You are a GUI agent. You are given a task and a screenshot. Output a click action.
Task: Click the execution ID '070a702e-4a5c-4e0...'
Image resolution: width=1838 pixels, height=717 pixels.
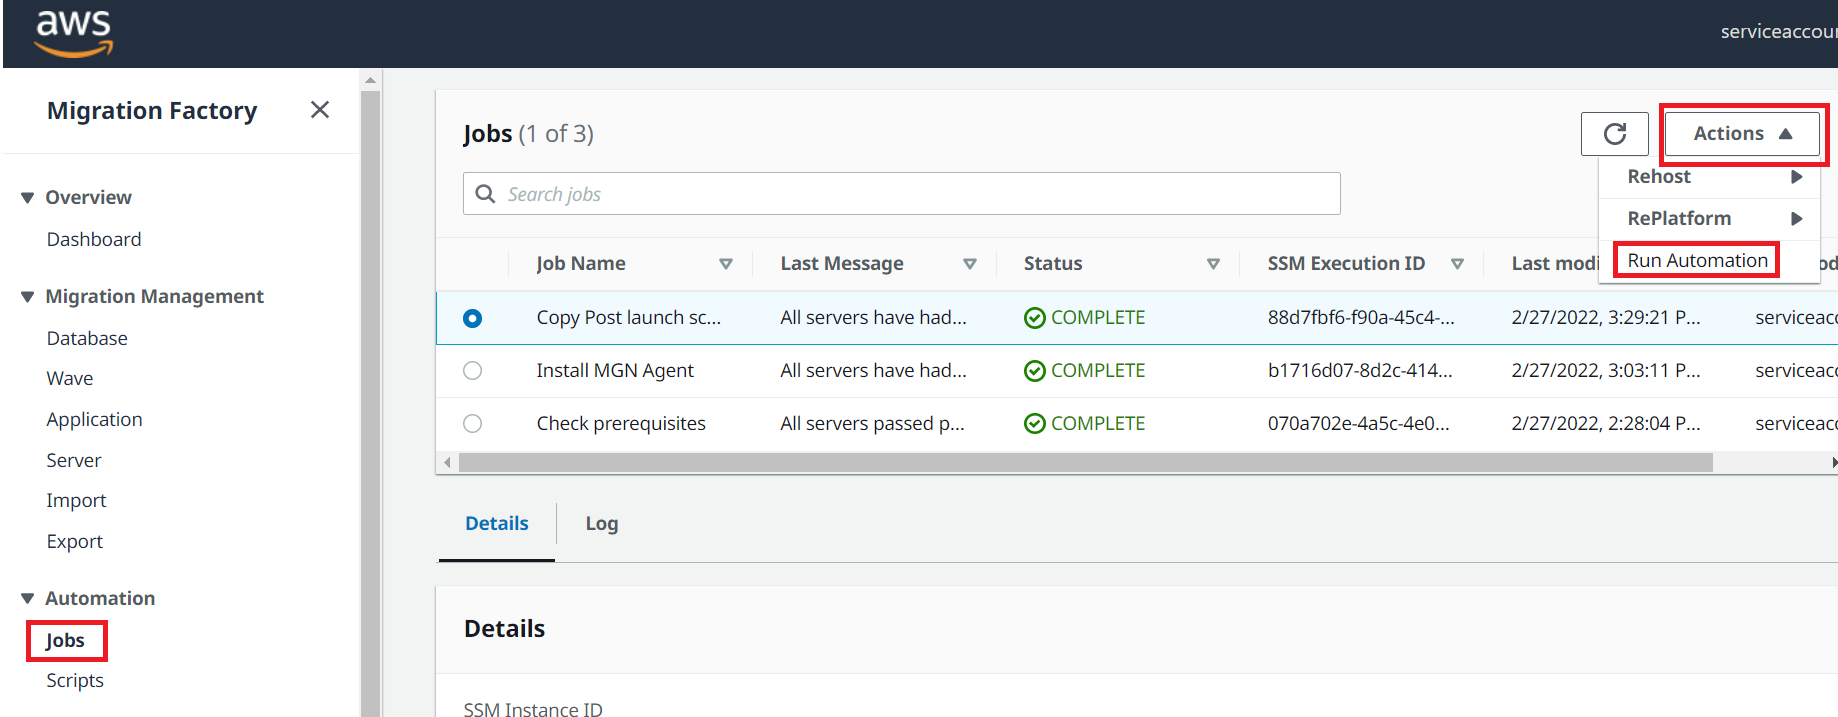point(1359,424)
